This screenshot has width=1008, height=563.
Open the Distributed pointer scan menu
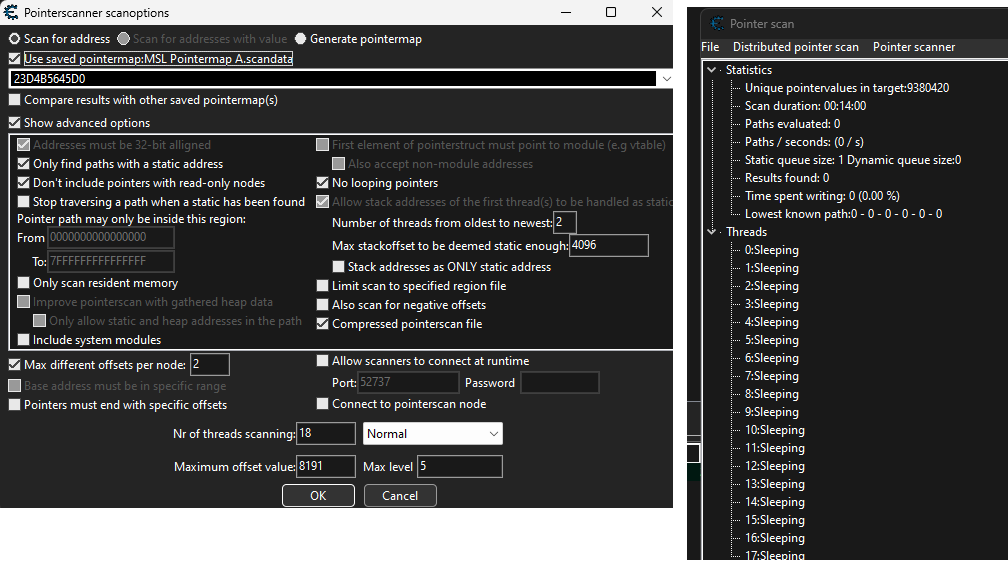[795, 47]
